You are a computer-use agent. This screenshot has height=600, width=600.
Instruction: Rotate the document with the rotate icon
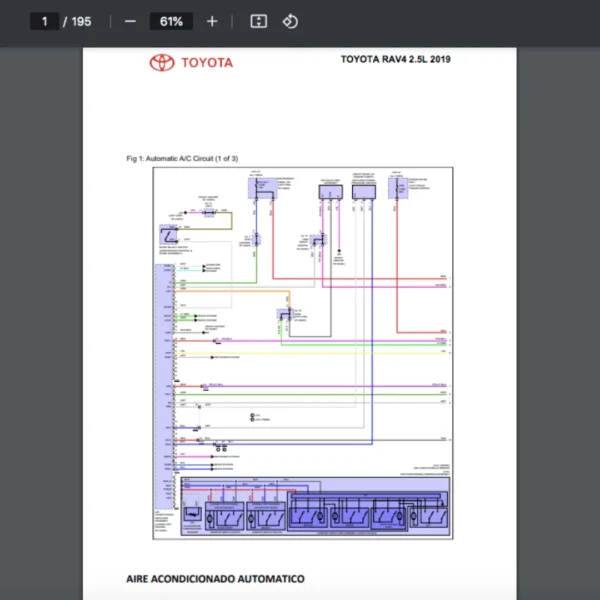[290, 21]
